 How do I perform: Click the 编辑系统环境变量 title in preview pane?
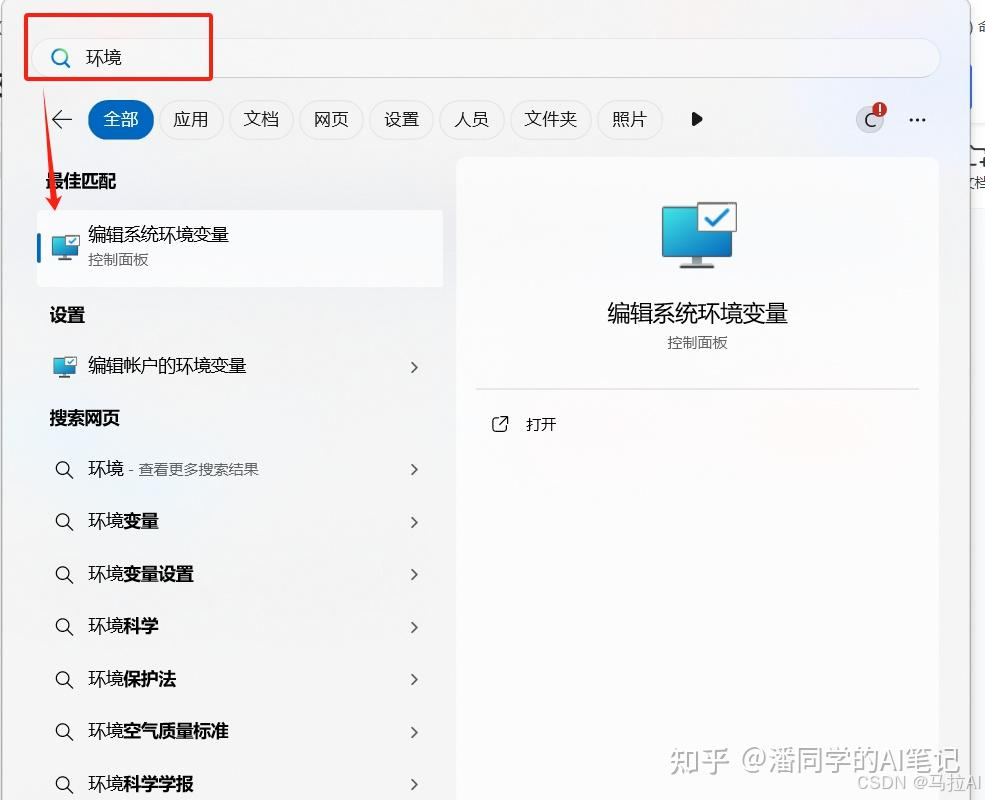(x=697, y=313)
